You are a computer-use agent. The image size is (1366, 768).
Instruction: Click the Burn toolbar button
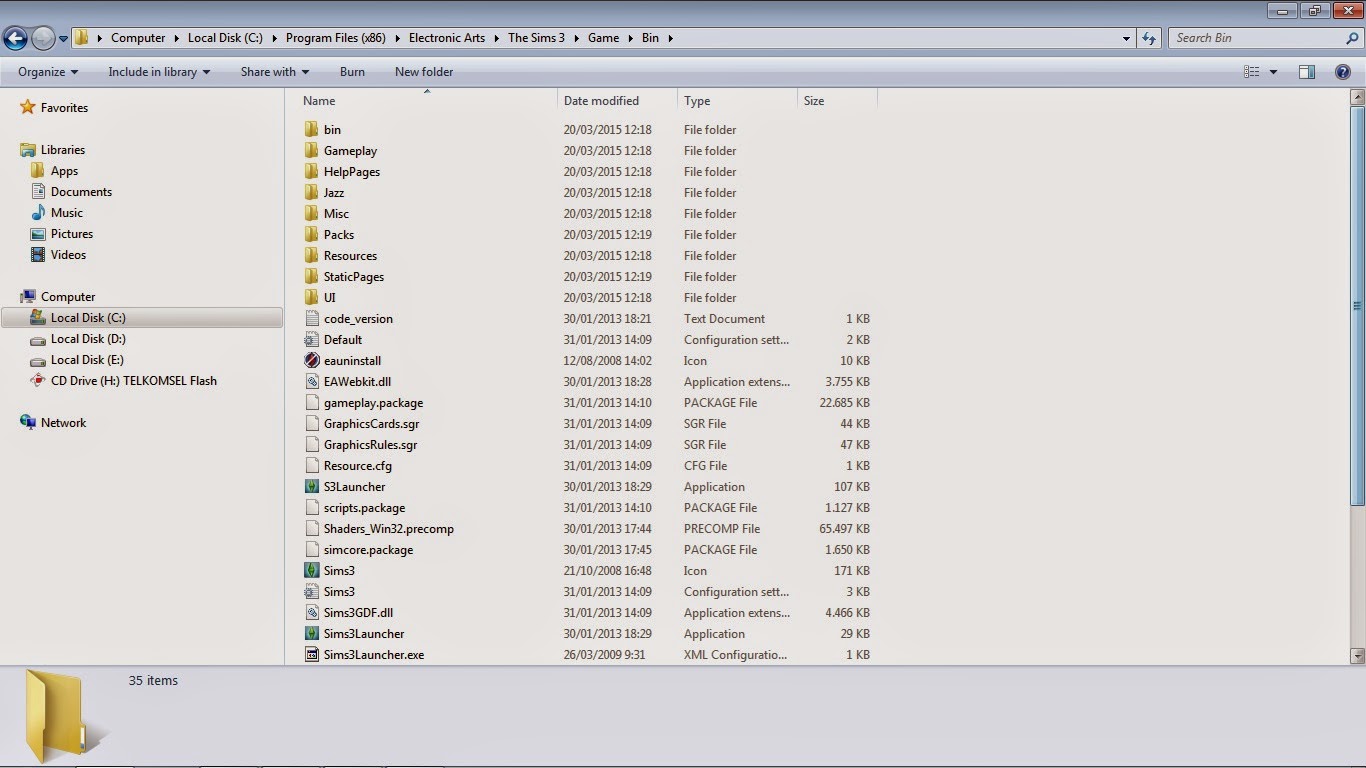click(352, 72)
